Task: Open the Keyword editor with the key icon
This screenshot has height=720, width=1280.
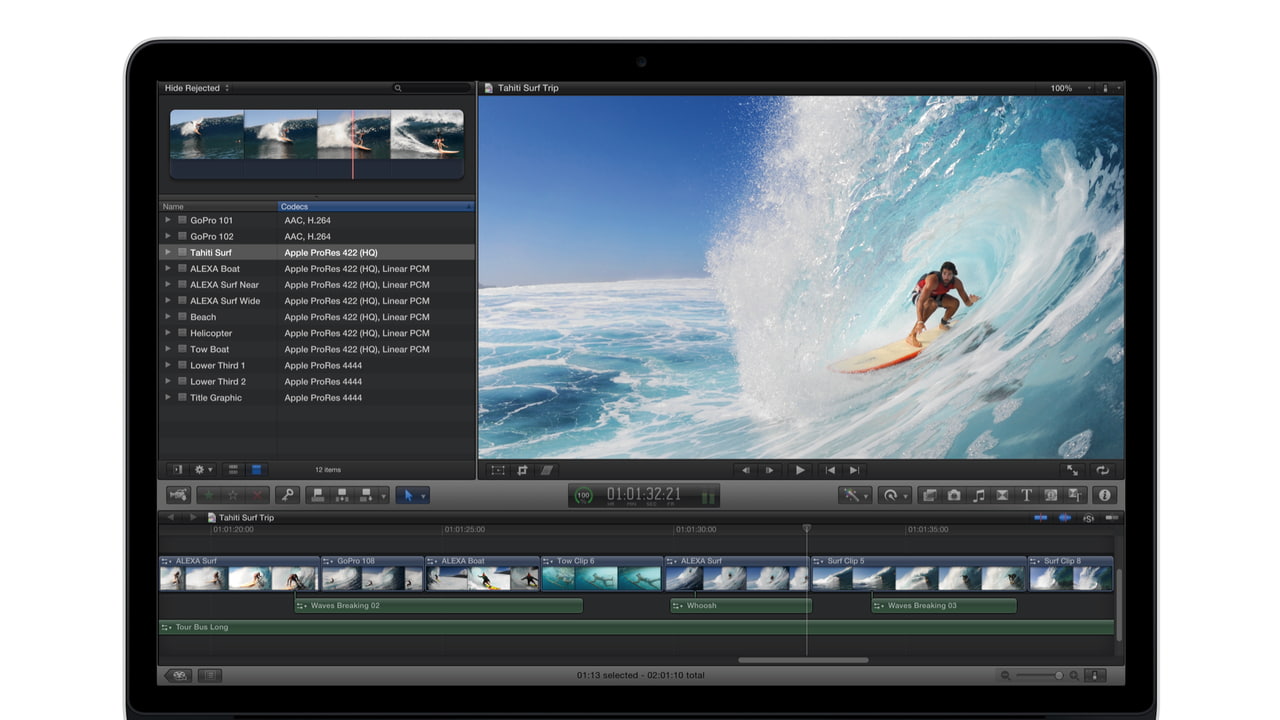Action: [289, 495]
